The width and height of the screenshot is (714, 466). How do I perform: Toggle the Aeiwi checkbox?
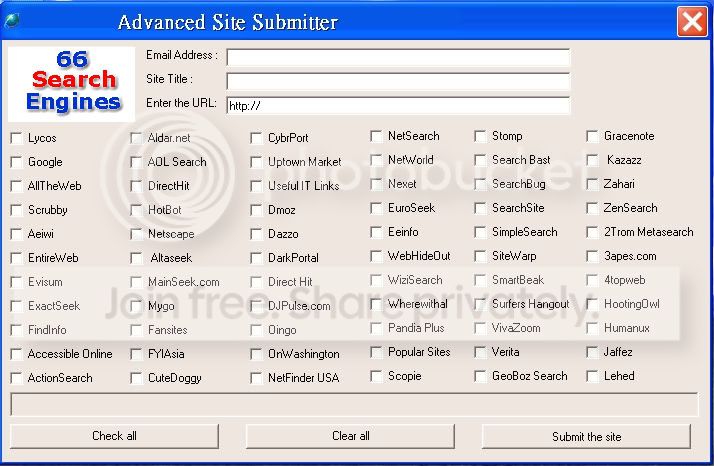tap(16, 234)
